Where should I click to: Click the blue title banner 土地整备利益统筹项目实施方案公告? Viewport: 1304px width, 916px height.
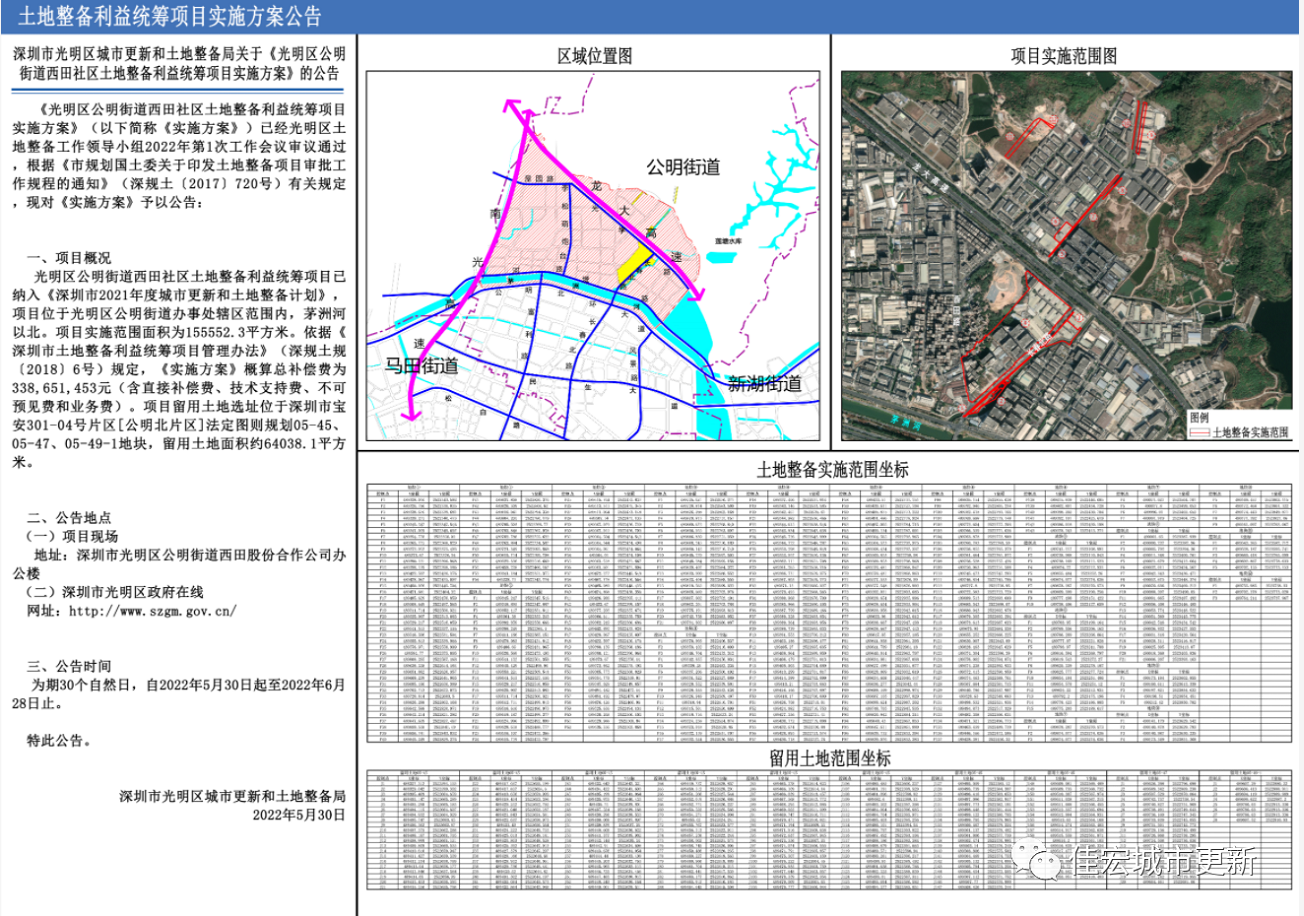click(171, 17)
